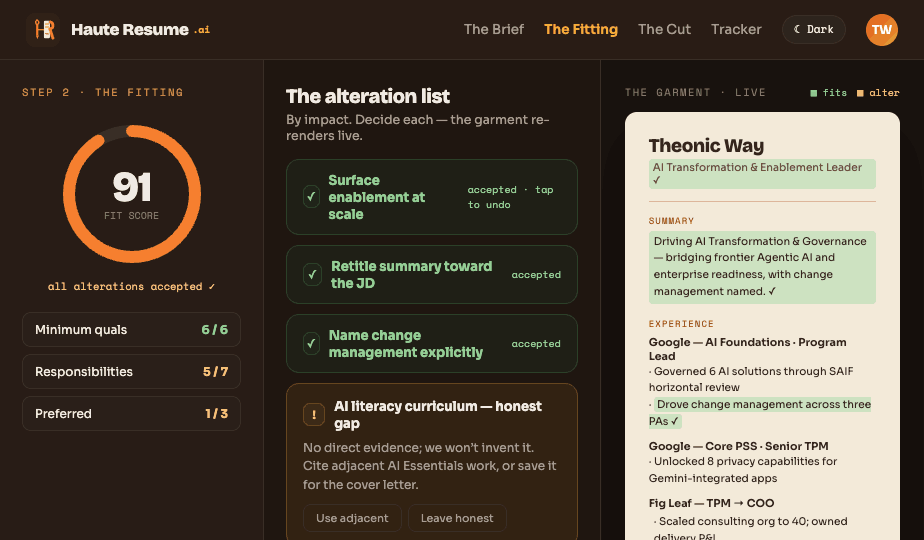
Task: Click the green fits legend square
Action: (x=814, y=93)
